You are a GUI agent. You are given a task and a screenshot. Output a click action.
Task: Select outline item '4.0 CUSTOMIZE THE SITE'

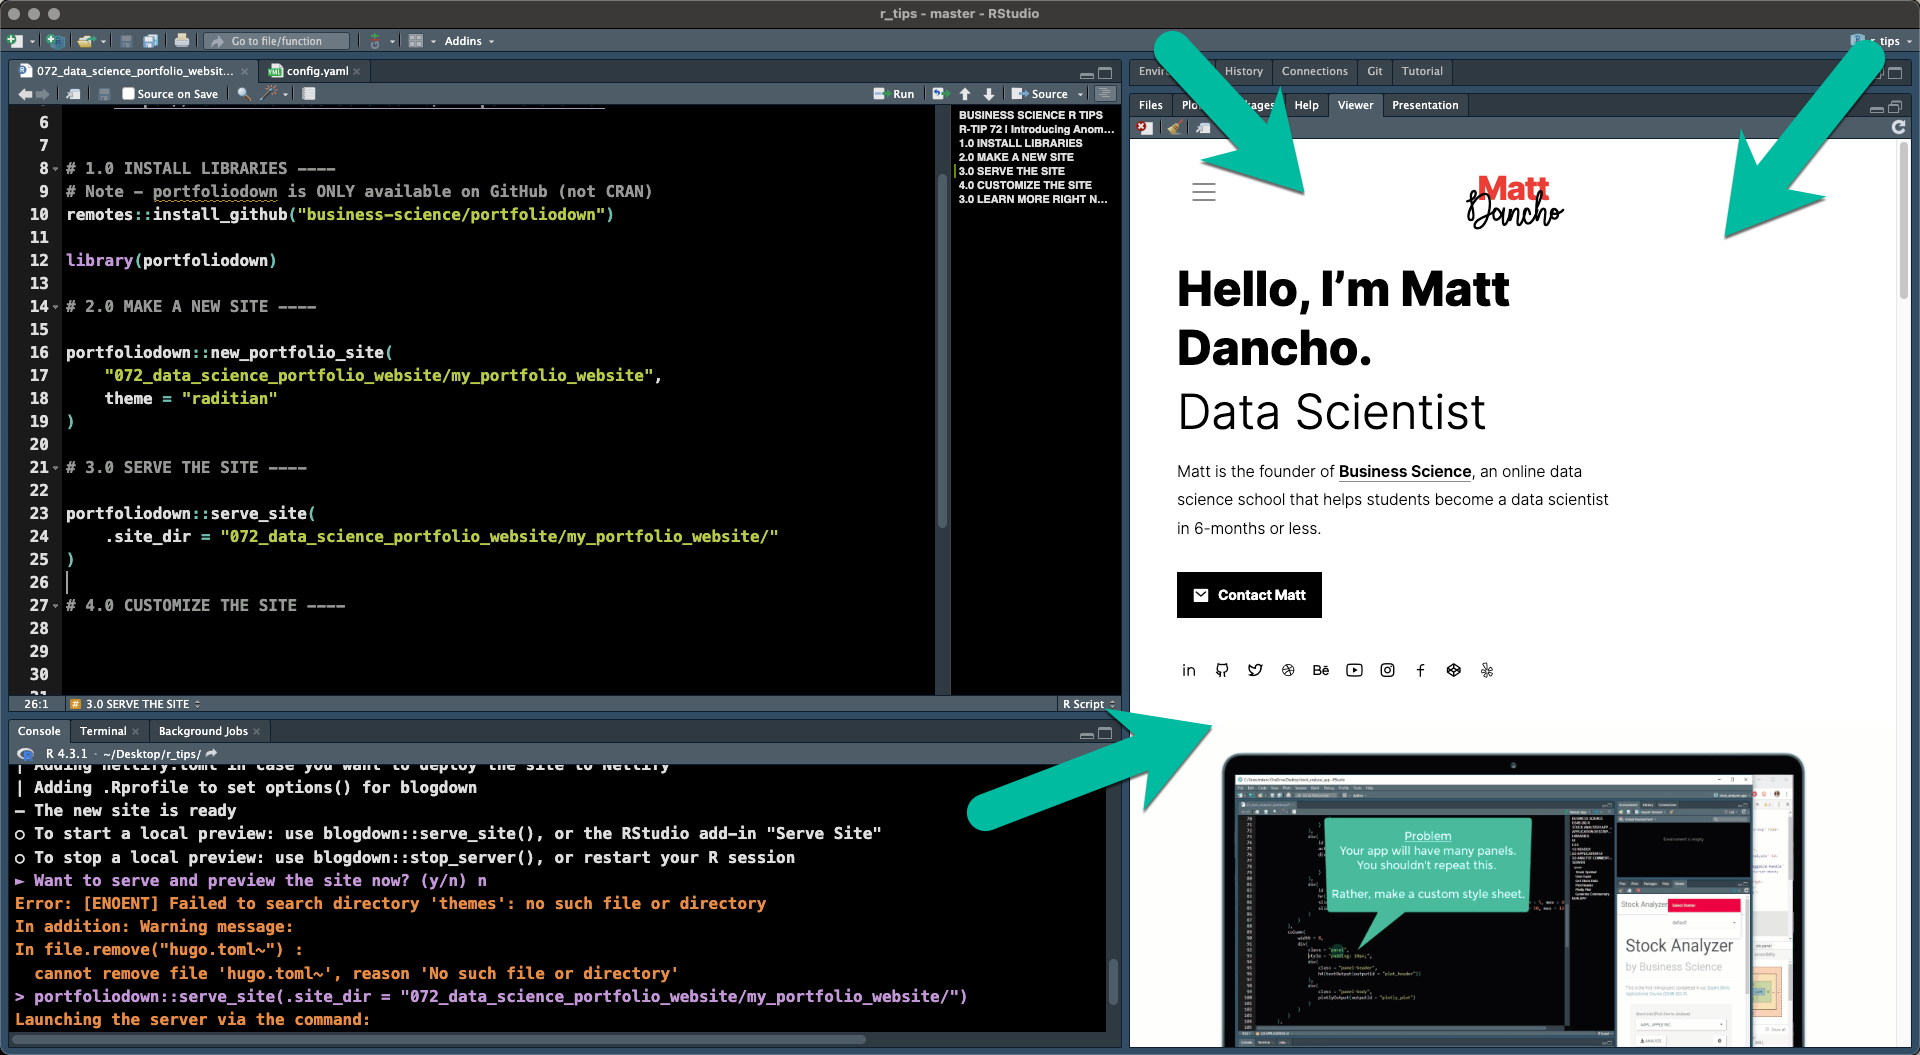(x=1025, y=185)
